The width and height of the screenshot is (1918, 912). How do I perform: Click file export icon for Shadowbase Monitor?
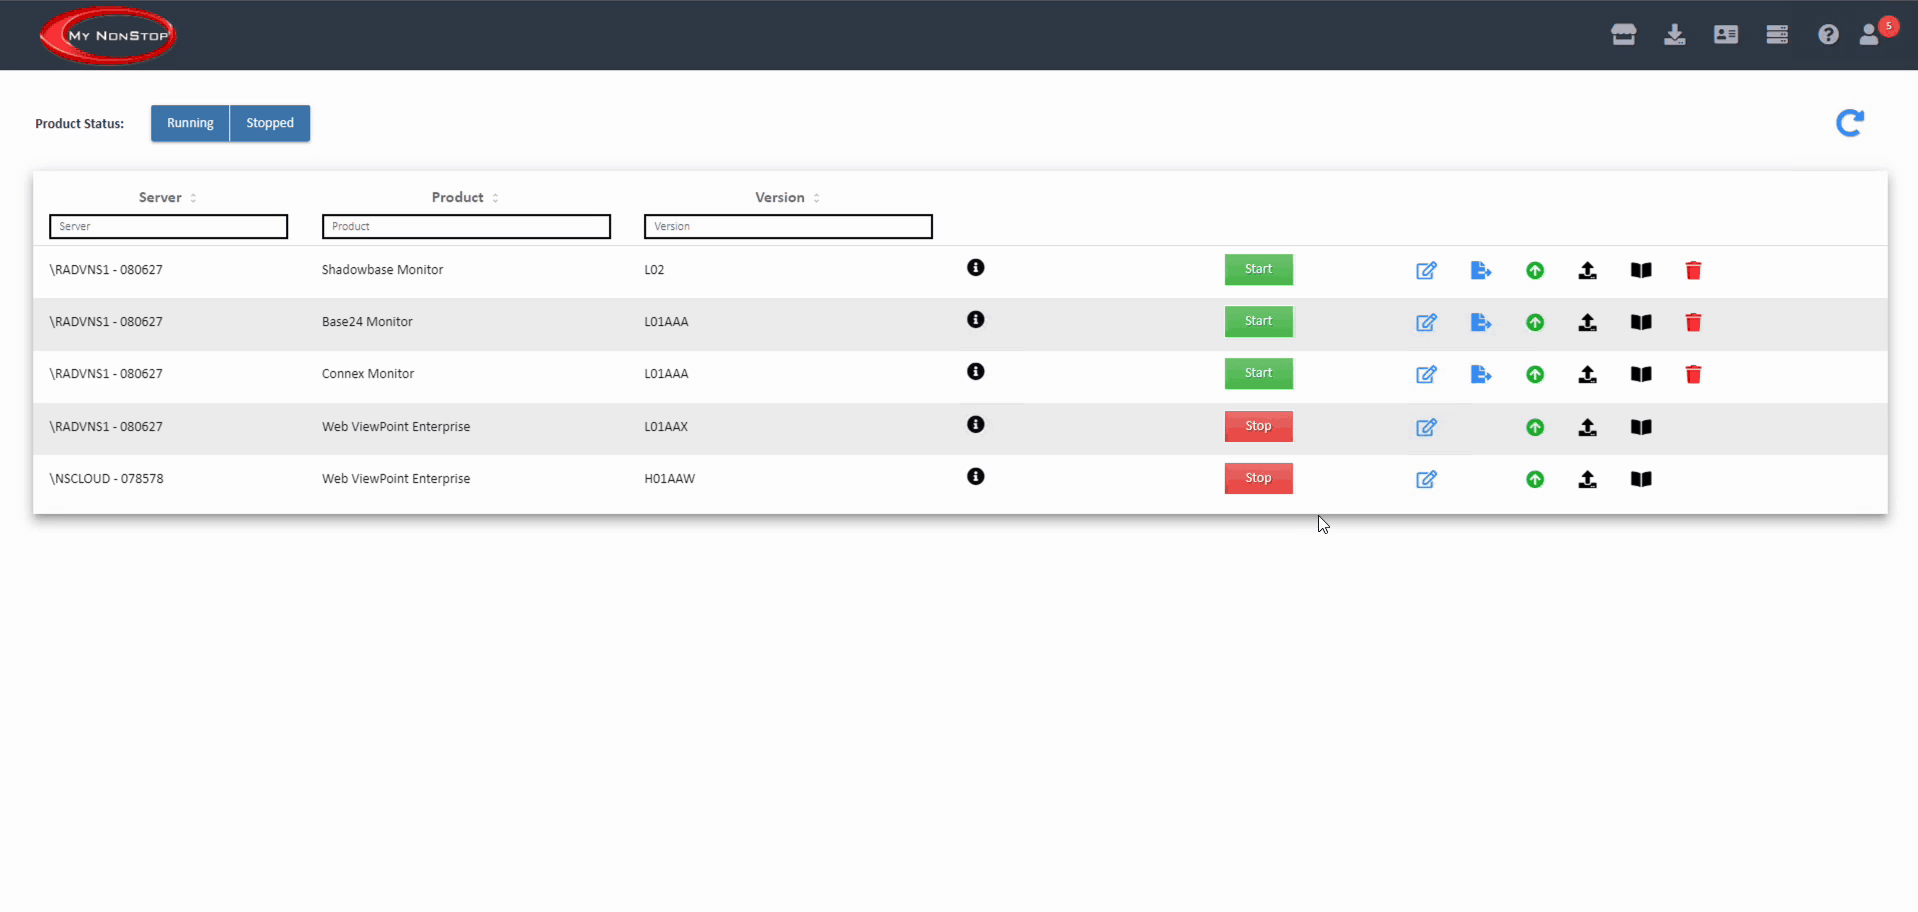pyautogui.click(x=1481, y=270)
